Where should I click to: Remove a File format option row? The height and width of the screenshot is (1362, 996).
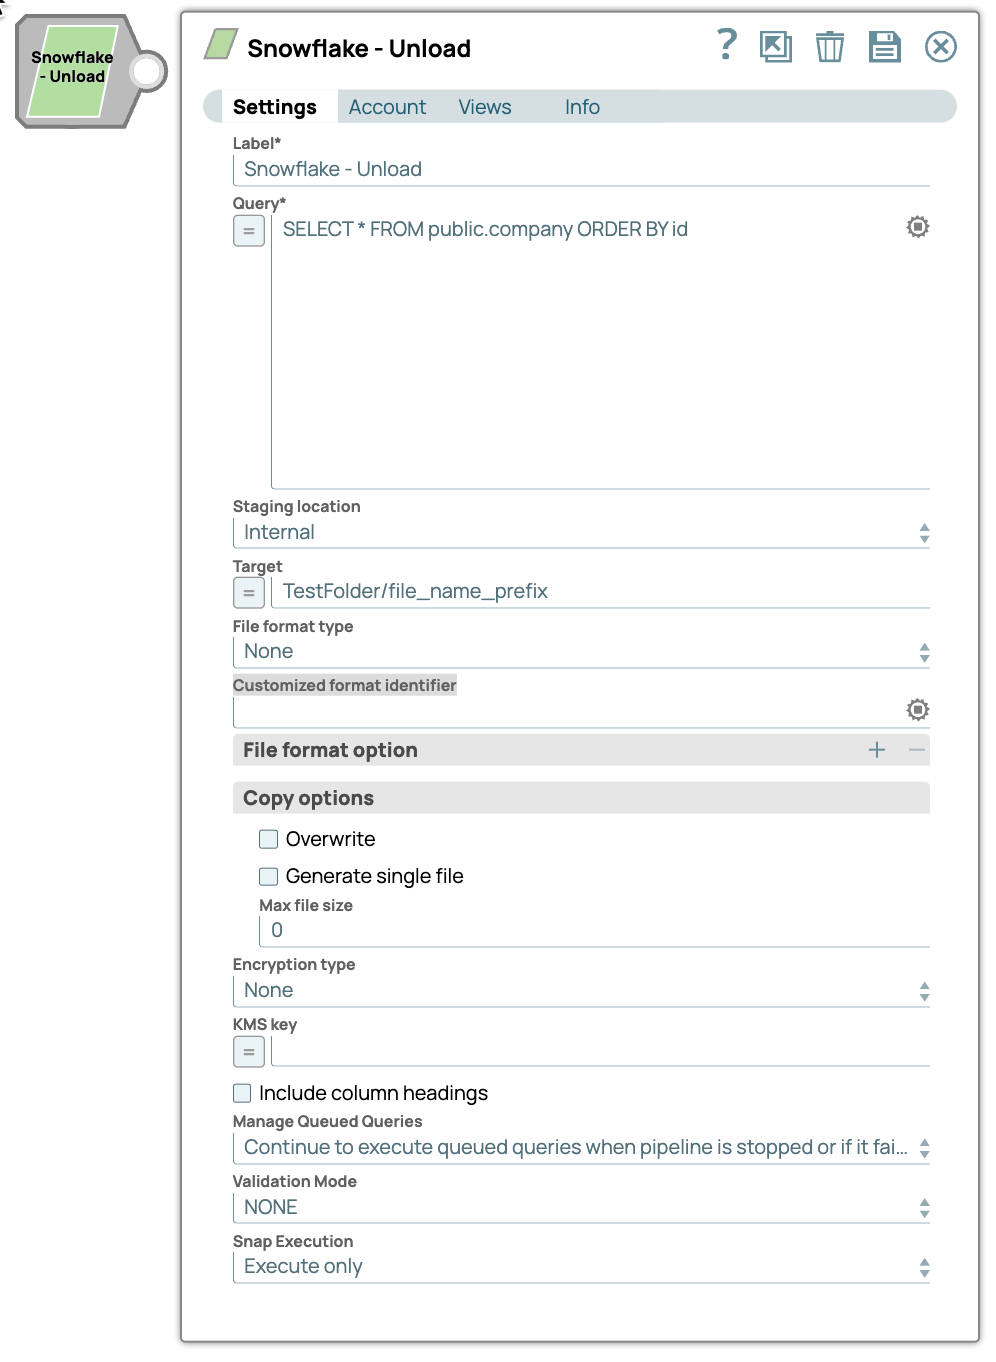[917, 749]
